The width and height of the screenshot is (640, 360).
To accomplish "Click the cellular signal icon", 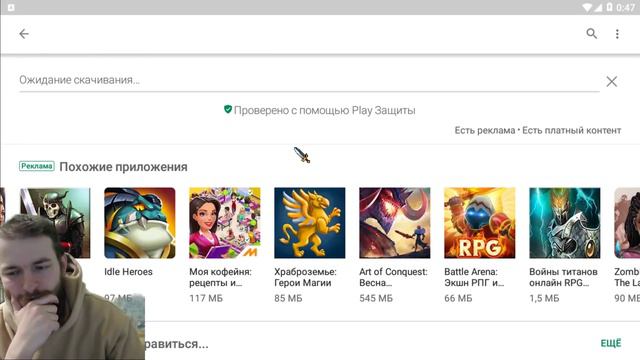I will (x=598, y=7).
